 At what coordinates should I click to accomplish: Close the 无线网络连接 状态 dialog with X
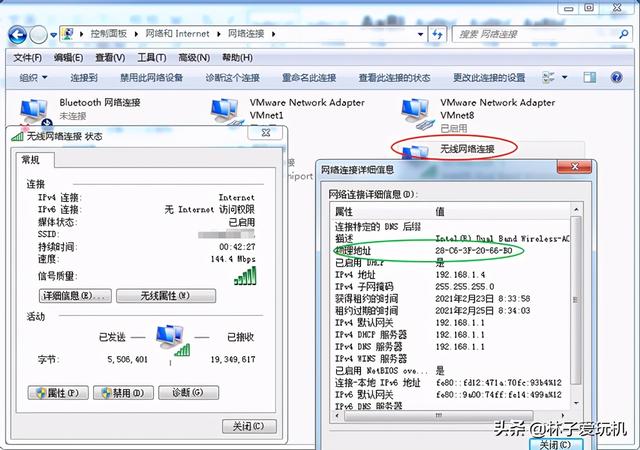point(265,133)
